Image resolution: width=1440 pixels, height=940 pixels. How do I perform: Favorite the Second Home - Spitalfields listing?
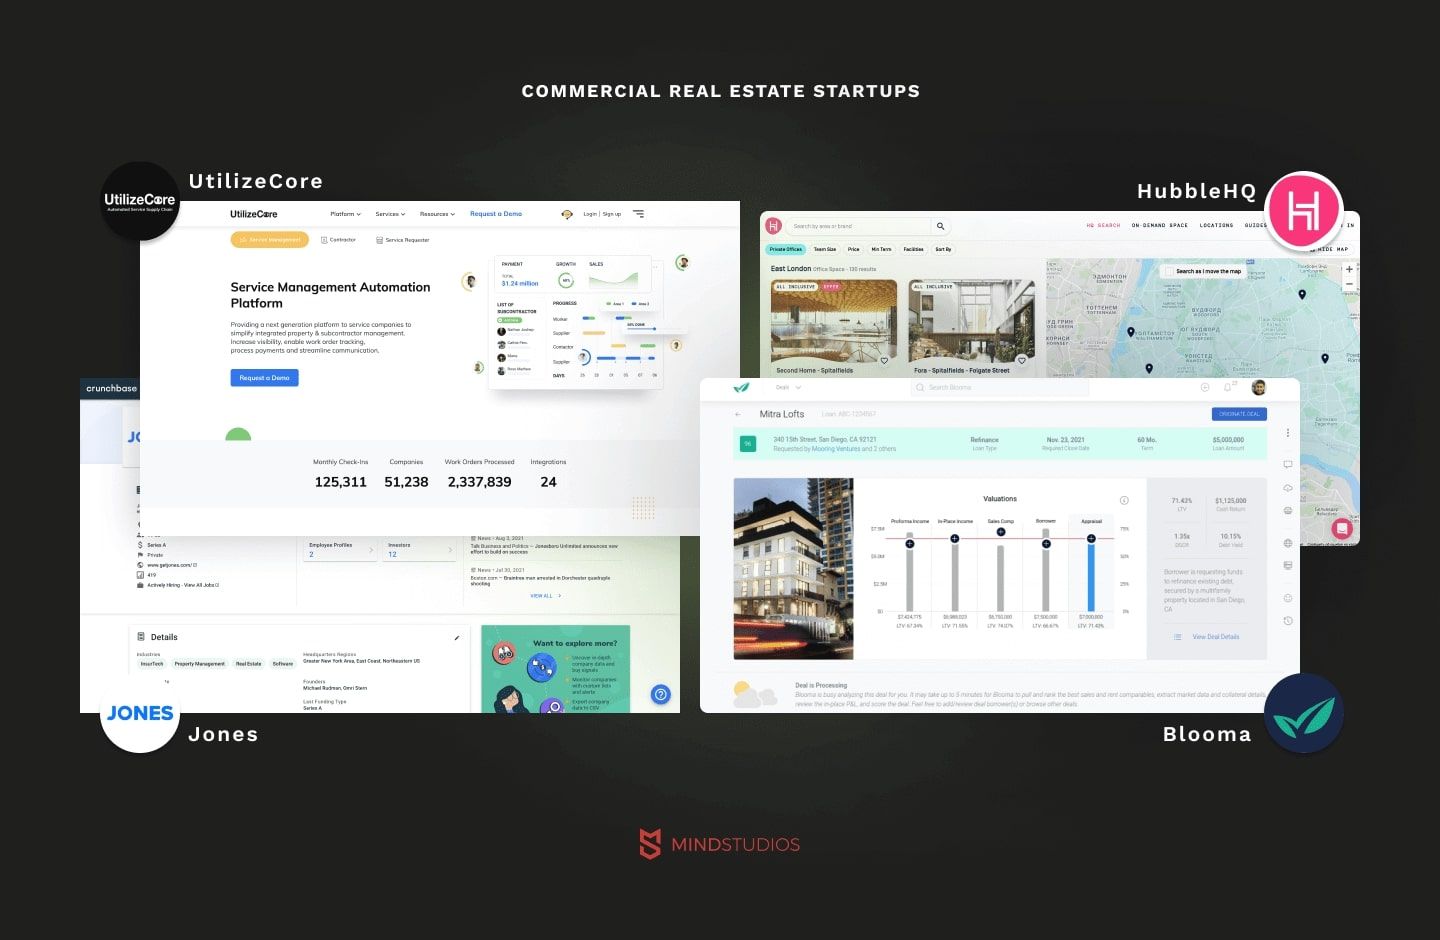884,360
